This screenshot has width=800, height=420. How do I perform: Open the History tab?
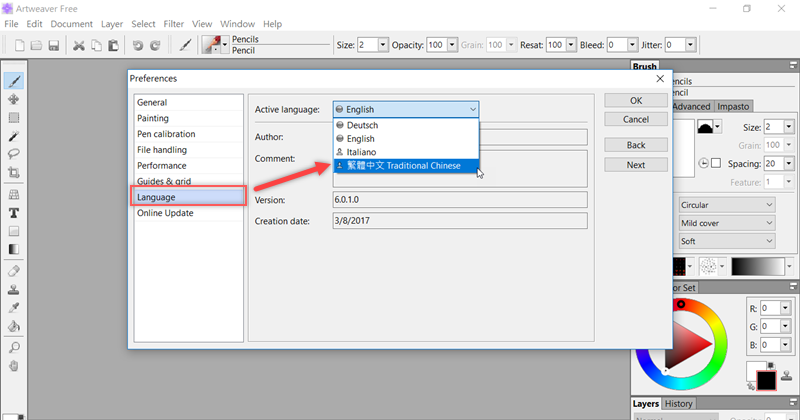(x=678, y=404)
